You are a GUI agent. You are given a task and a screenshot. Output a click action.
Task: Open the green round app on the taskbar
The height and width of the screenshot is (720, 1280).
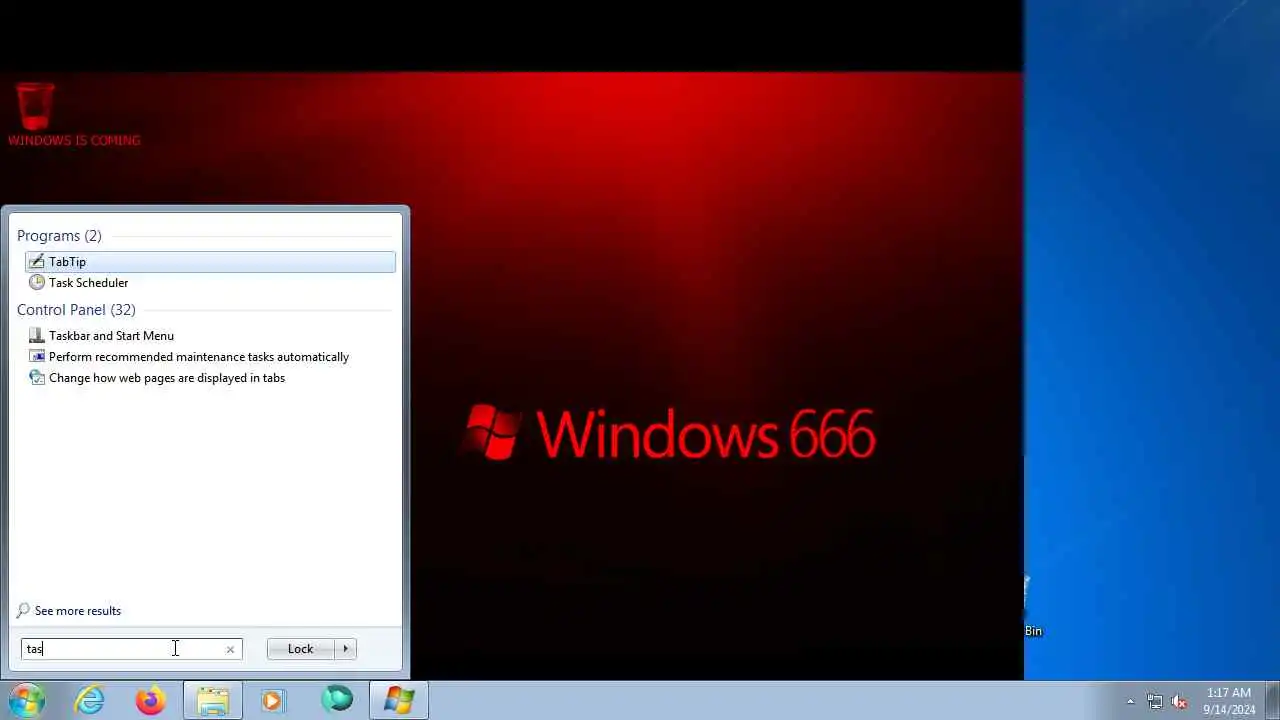pyautogui.click(x=337, y=699)
